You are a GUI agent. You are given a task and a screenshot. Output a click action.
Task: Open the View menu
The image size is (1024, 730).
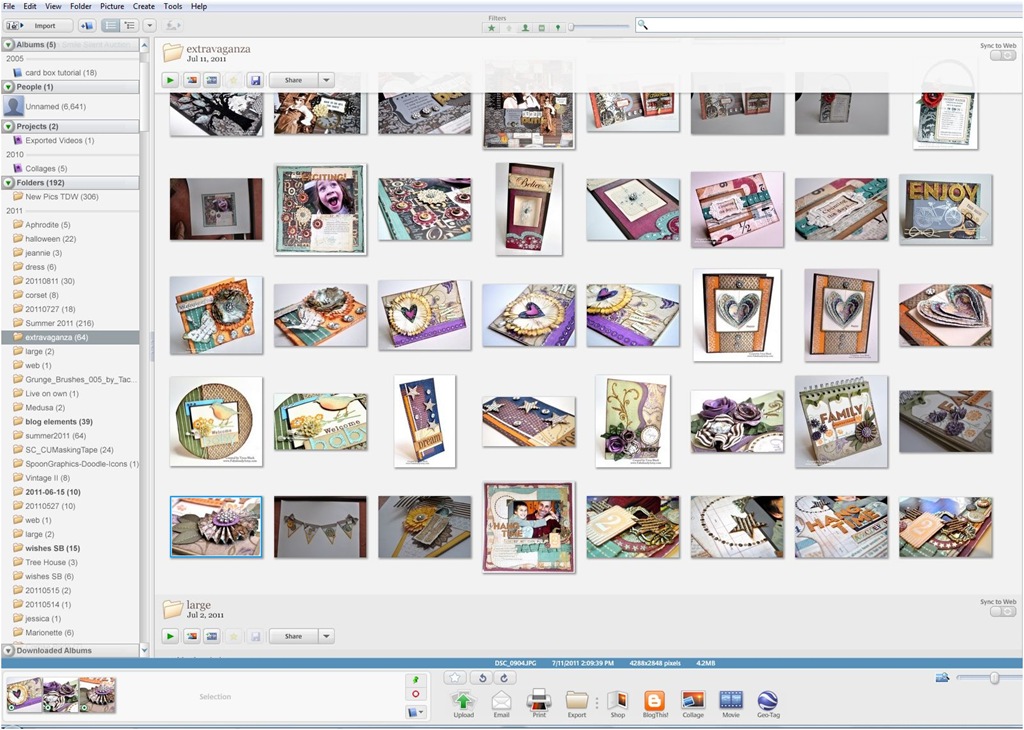53,6
